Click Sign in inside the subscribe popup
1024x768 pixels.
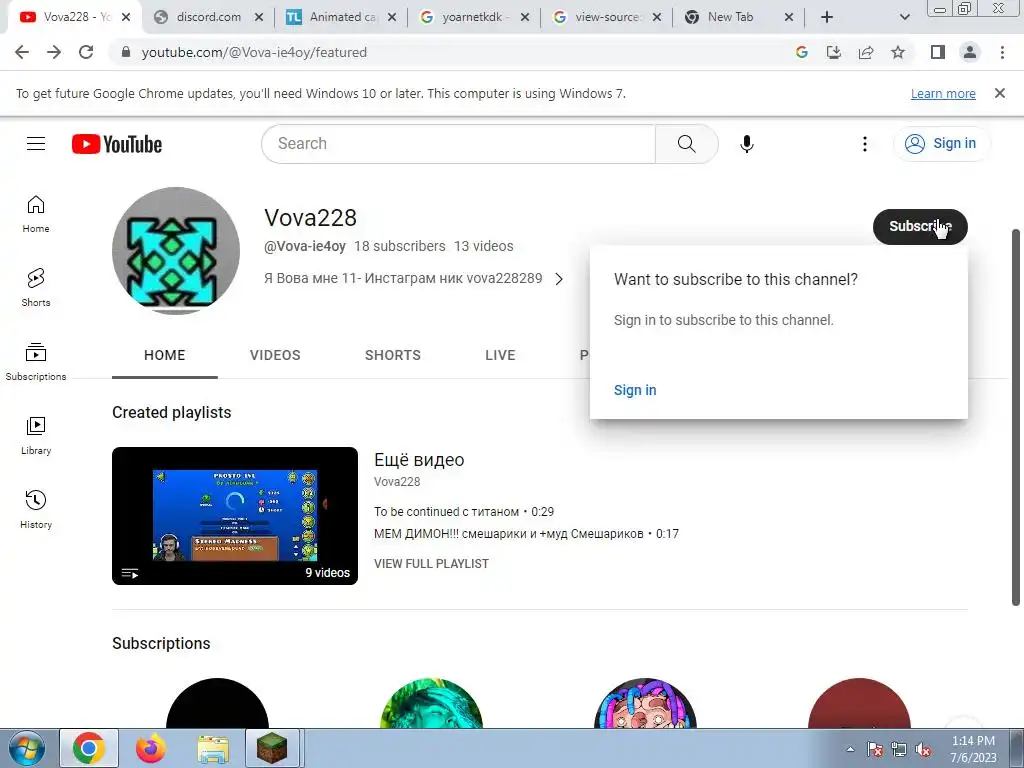pyautogui.click(x=635, y=390)
